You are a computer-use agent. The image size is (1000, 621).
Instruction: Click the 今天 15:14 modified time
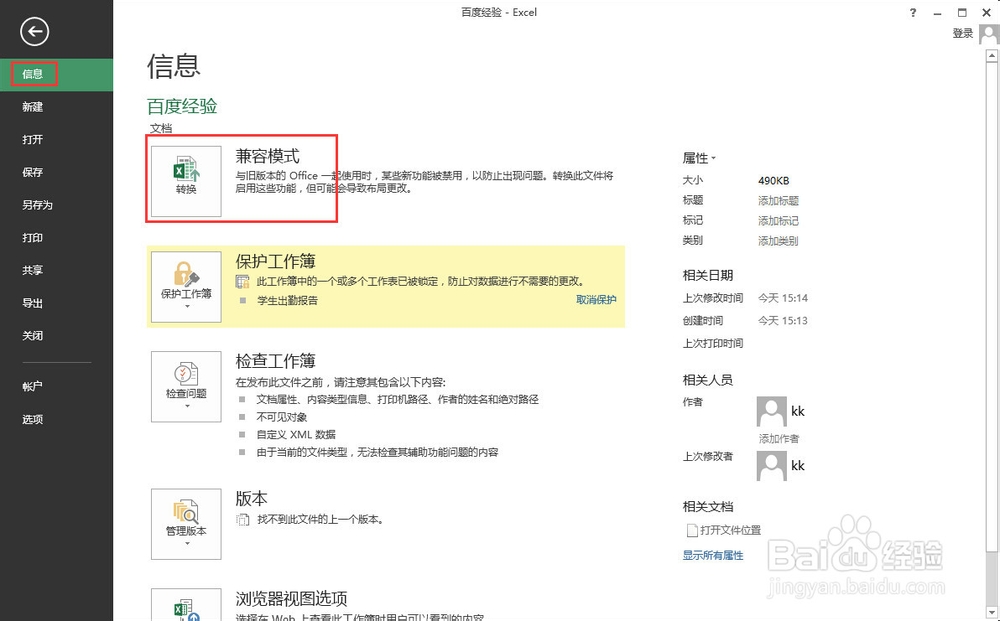tap(783, 298)
